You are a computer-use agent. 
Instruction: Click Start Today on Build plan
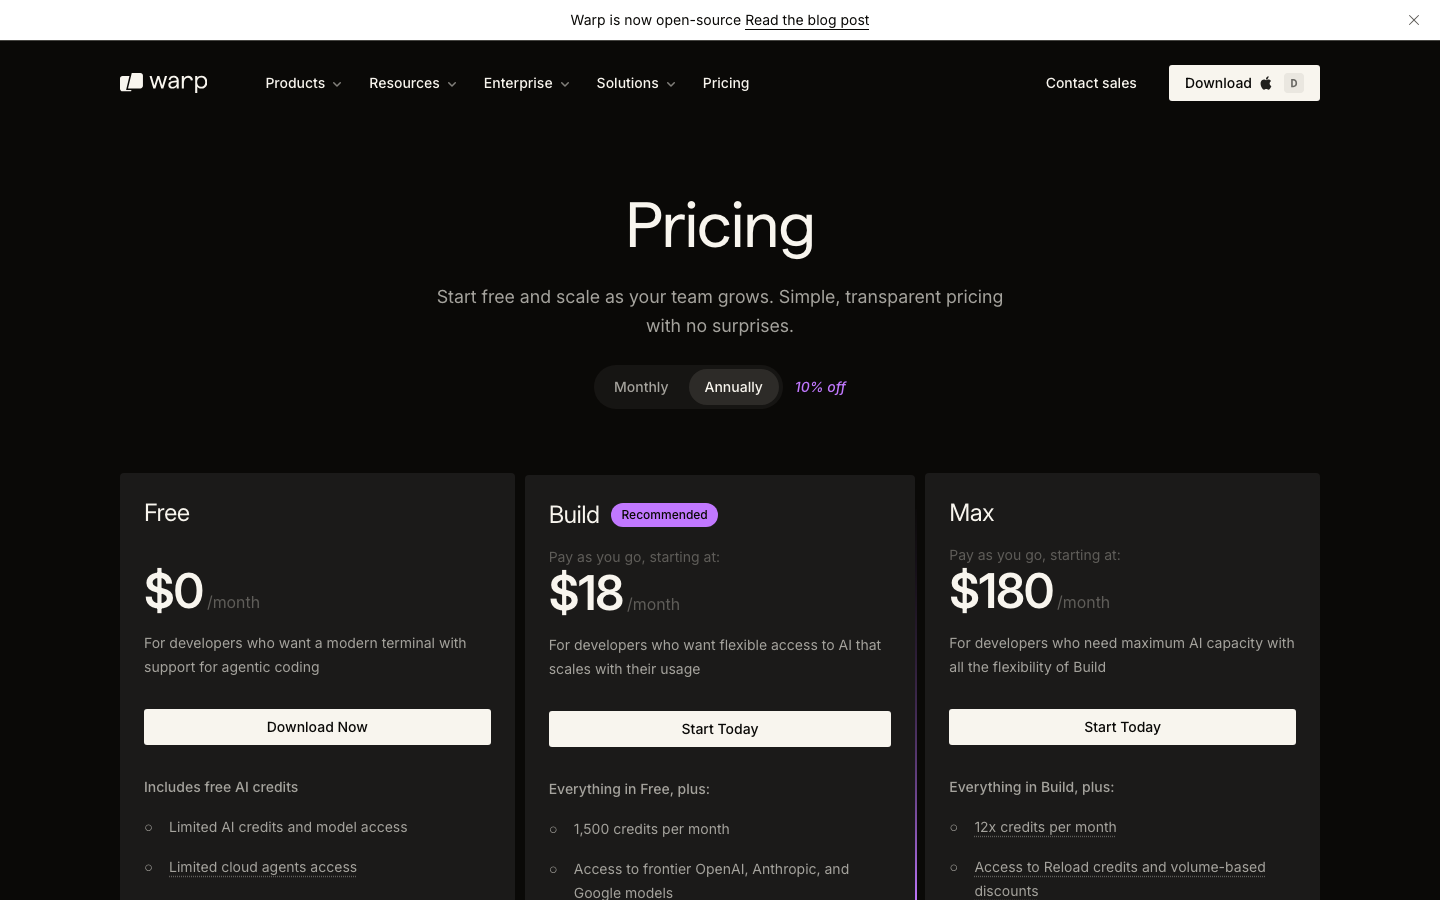720,729
